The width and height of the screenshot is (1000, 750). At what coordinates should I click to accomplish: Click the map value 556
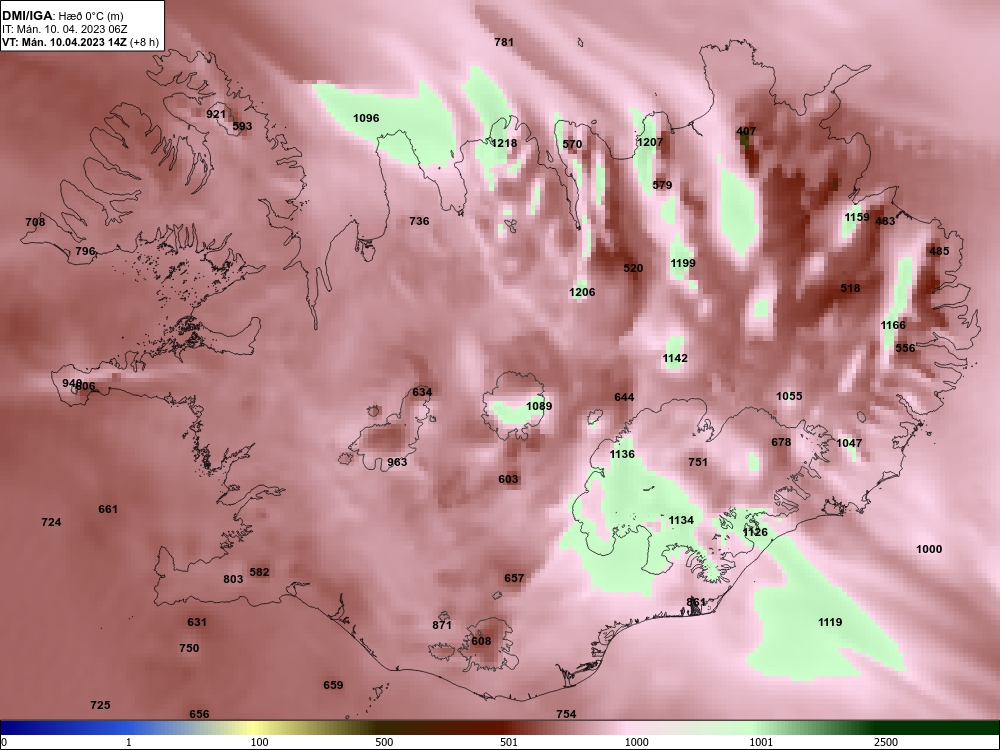click(905, 348)
